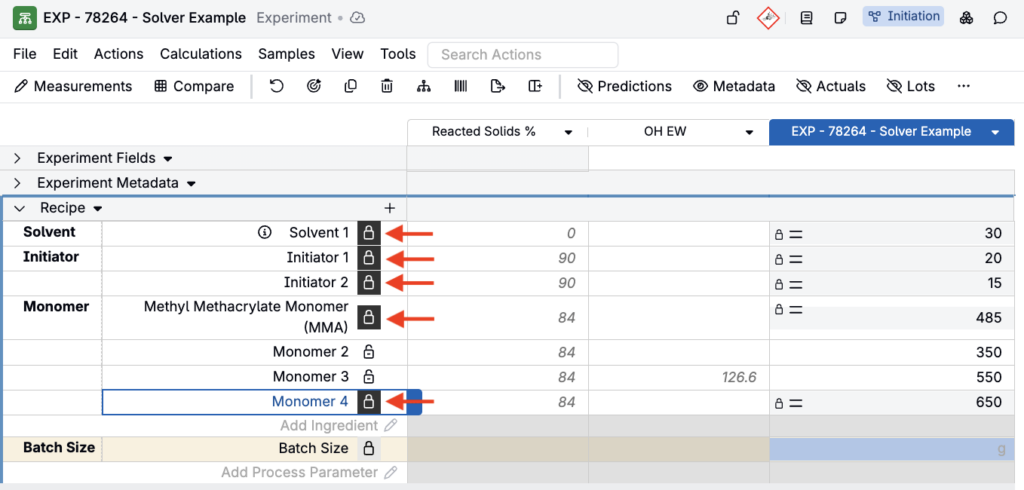Toggle the lock for Solvent 1
Screen dimensions: 1024x490
pyautogui.click(x=369, y=233)
